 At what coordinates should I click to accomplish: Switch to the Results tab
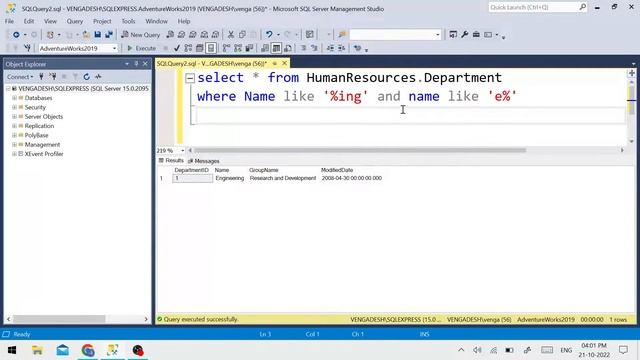click(x=171, y=161)
